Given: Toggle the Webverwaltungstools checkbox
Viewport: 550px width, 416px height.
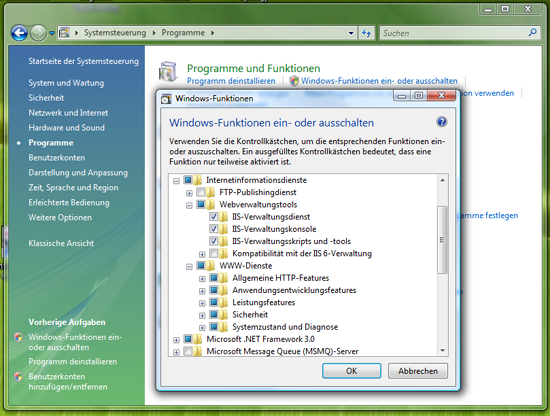Looking at the screenshot, I should pos(201,204).
